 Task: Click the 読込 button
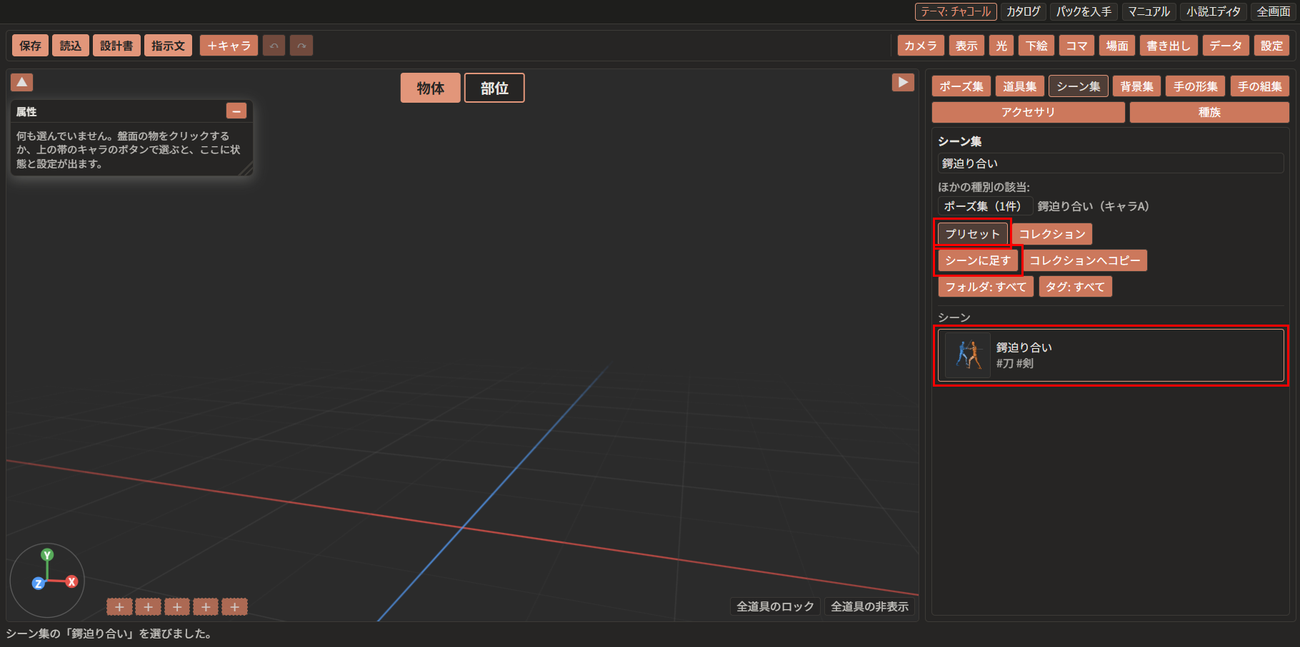coord(70,46)
